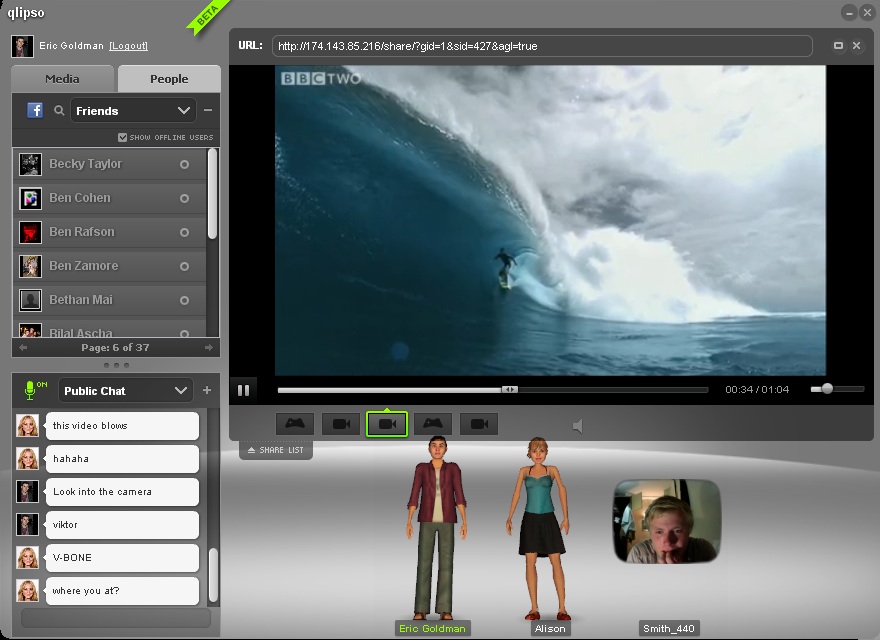Go to next friends page arrow
Image resolution: width=880 pixels, height=640 pixels.
[x=209, y=348]
